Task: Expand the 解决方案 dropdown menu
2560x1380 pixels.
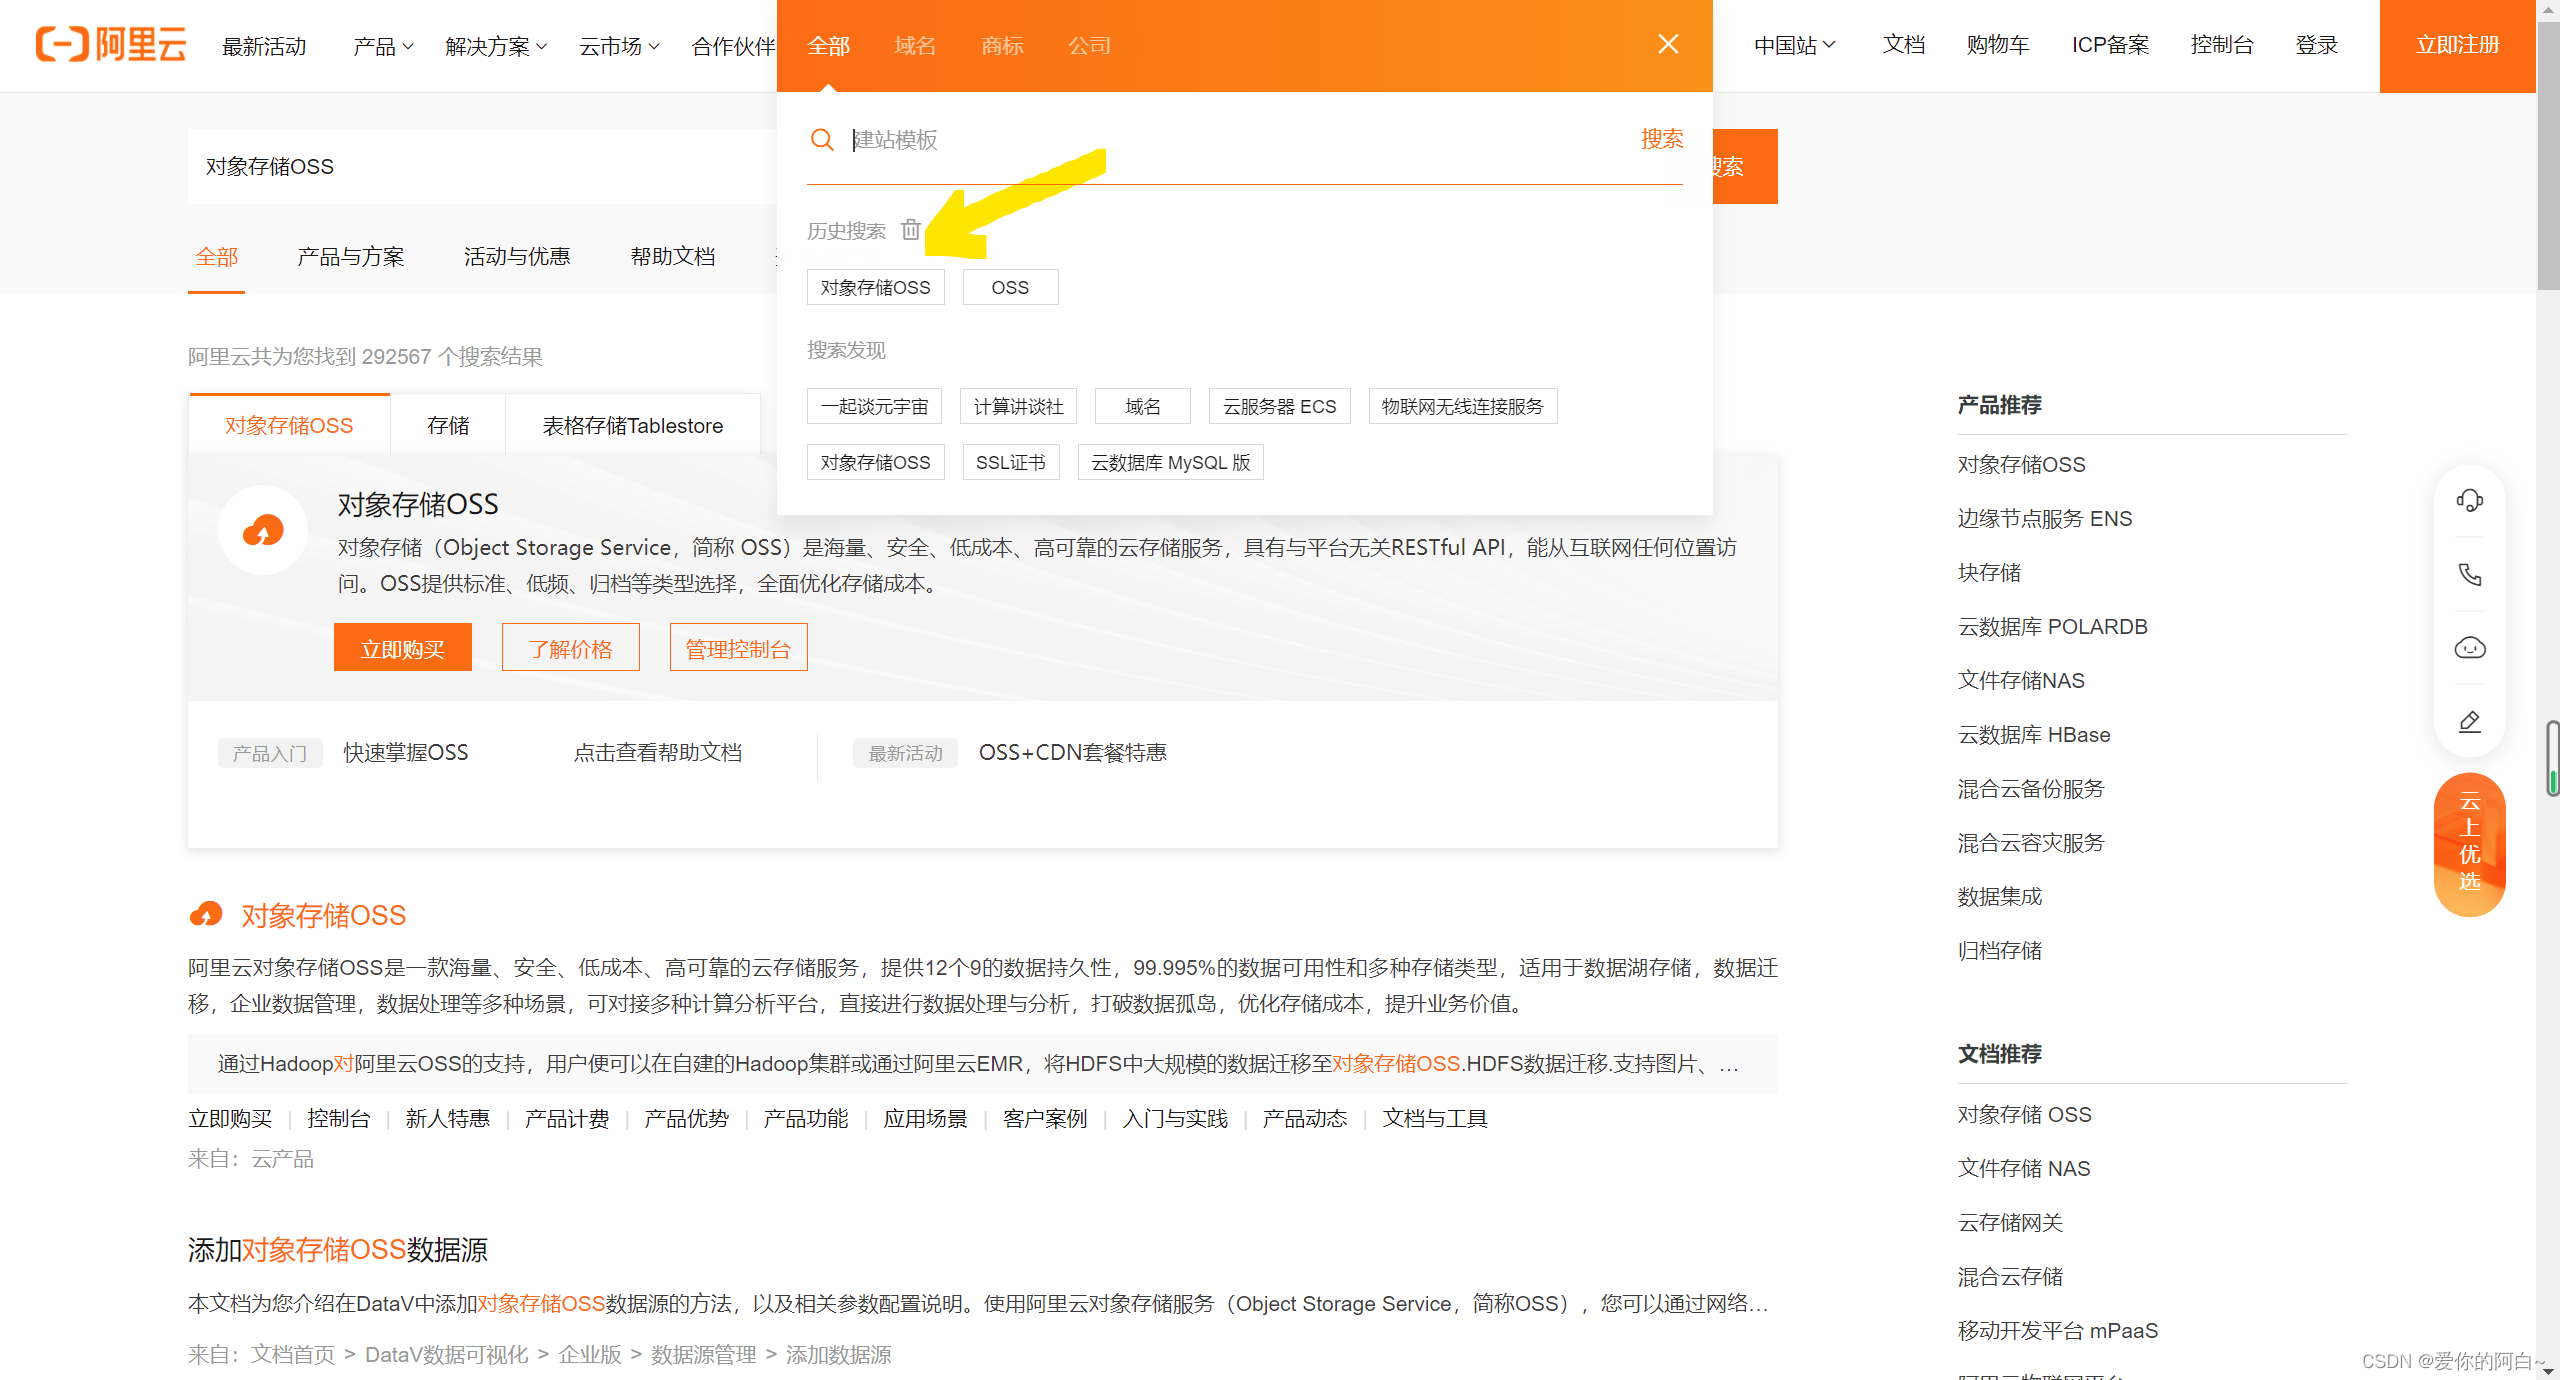Action: coord(496,46)
